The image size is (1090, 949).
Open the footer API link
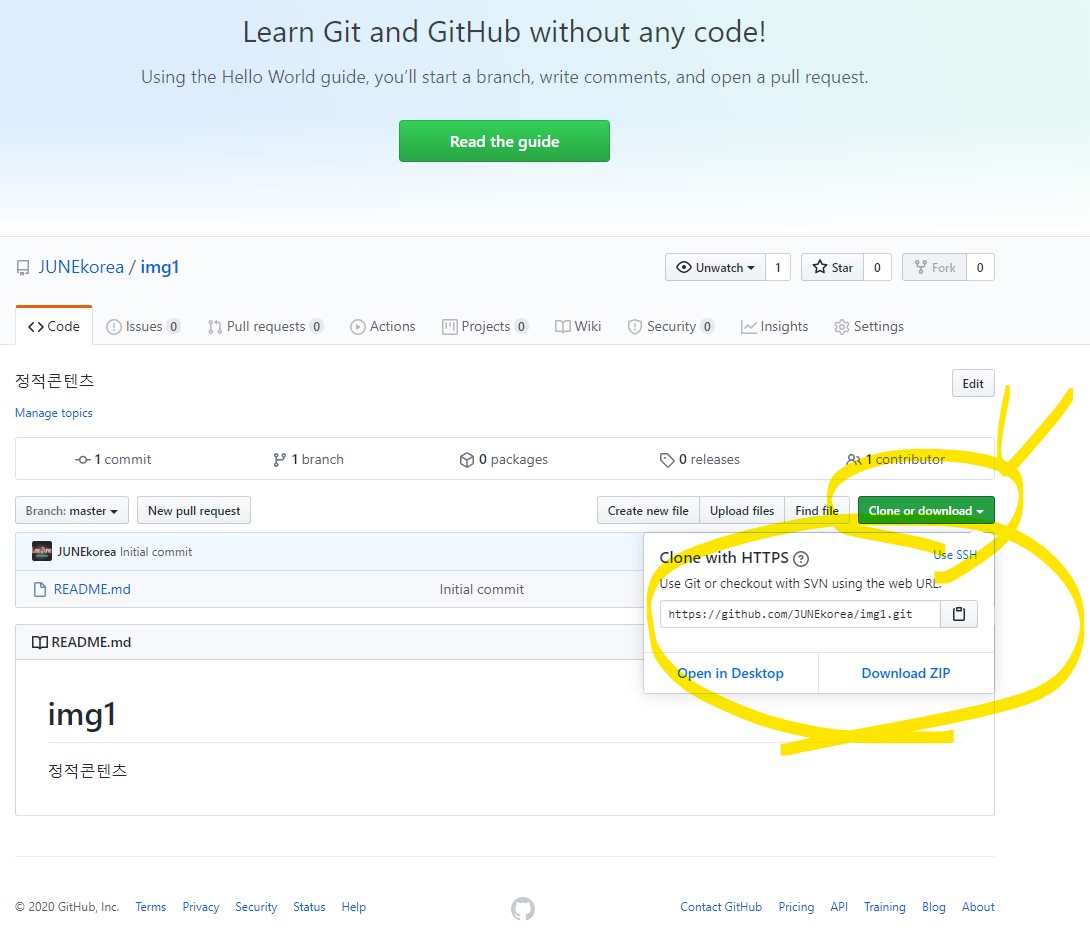click(x=839, y=907)
